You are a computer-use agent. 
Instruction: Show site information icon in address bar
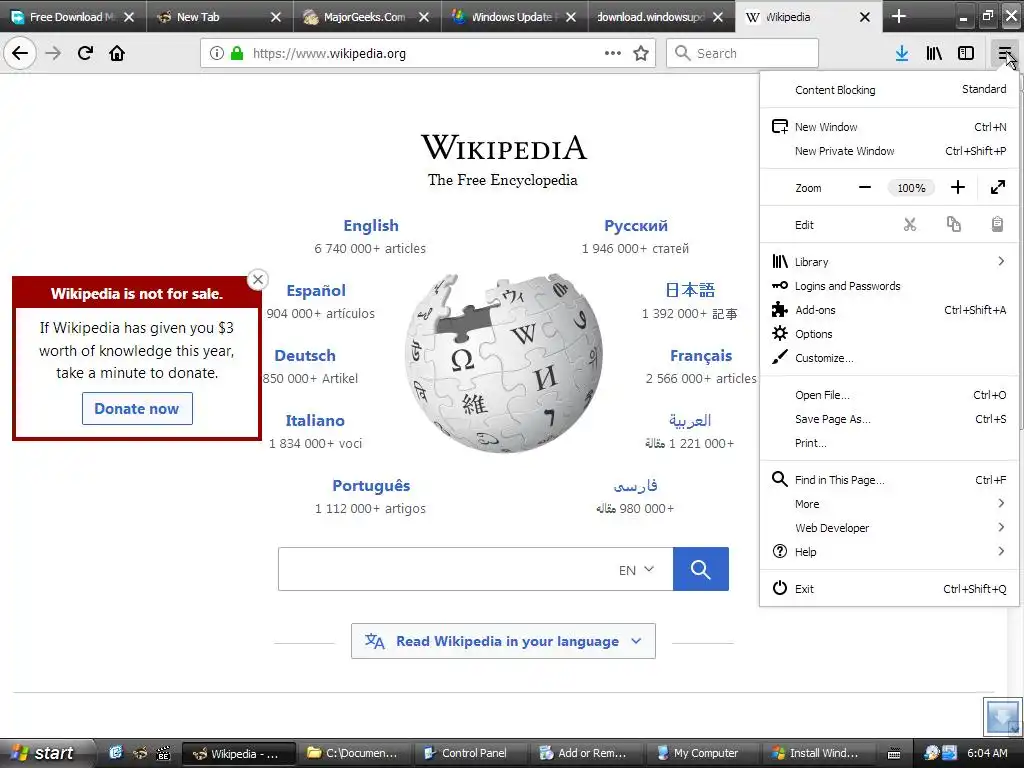click(x=216, y=53)
